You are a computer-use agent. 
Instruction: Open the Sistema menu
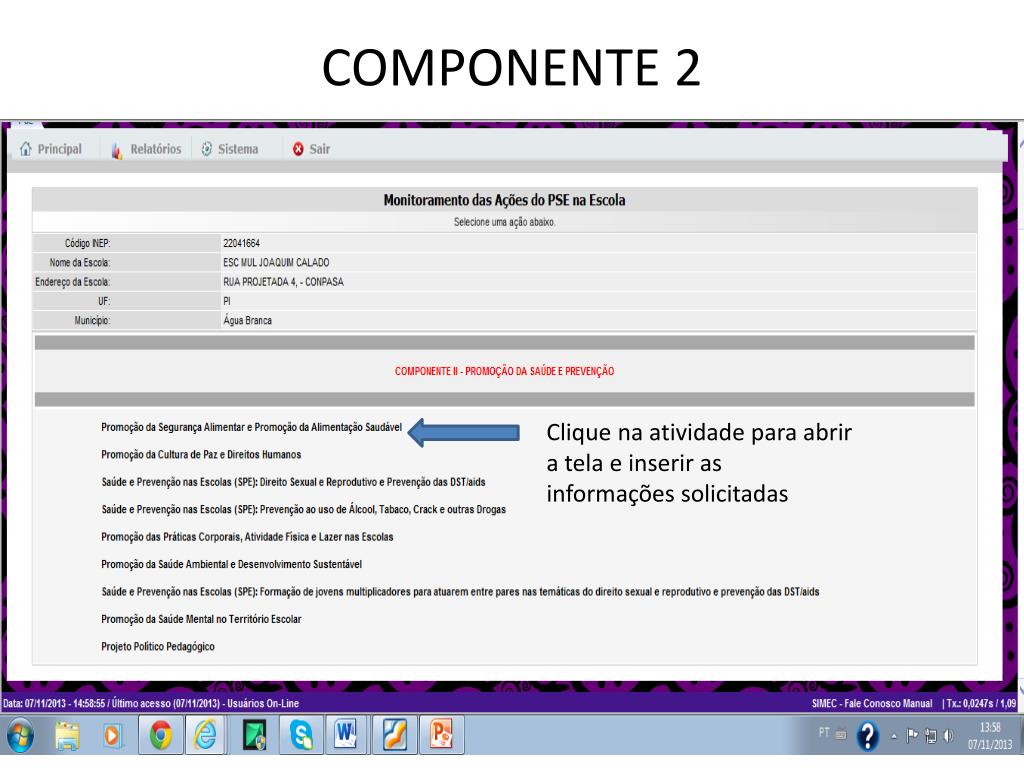(x=229, y=149)
